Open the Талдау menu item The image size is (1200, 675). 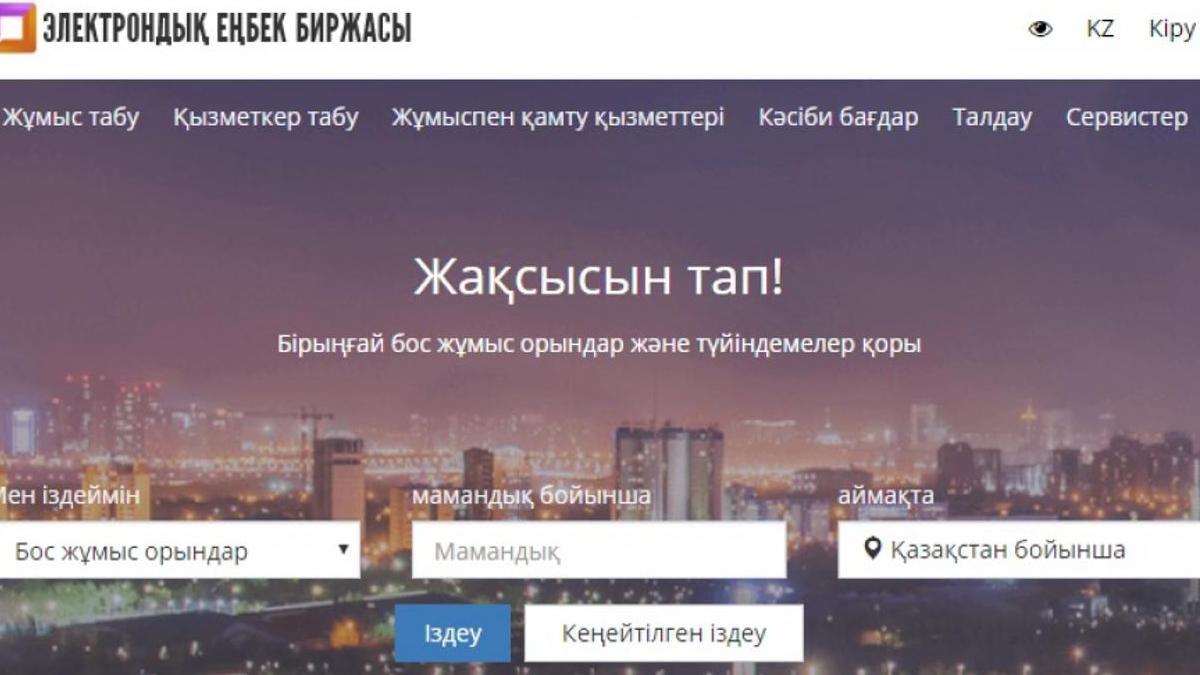(x=992, y=117)
